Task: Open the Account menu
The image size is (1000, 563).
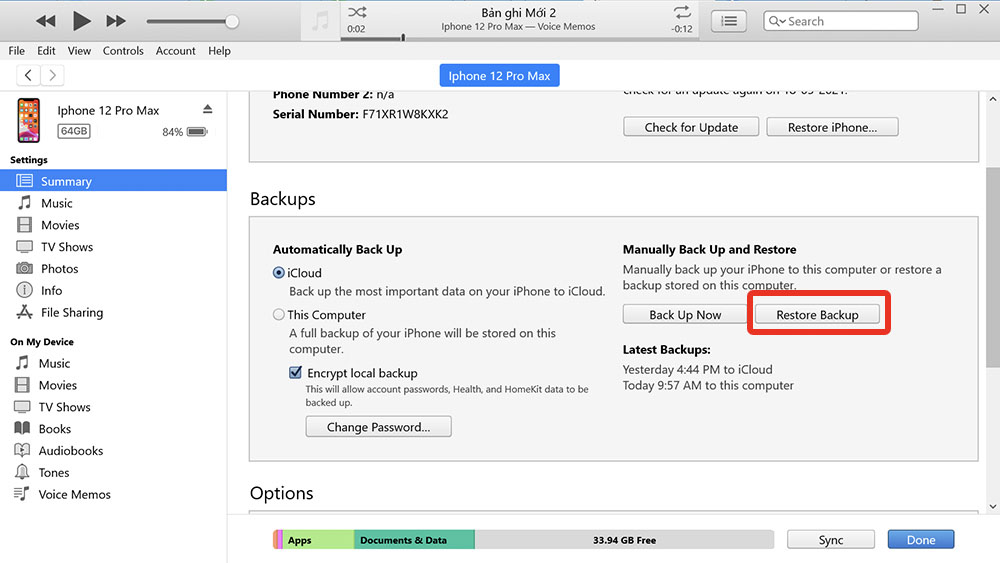Action: (175, 51)
